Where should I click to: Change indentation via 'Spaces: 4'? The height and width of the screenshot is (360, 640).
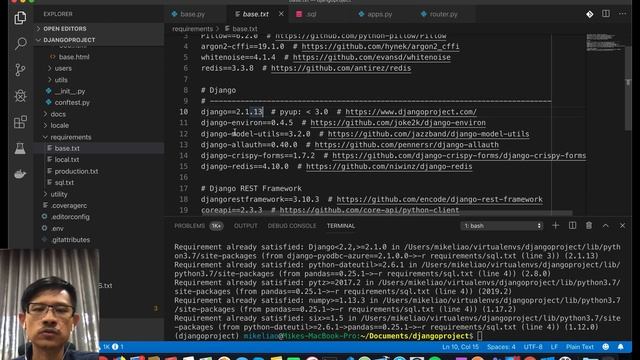(x=501, y=347)
